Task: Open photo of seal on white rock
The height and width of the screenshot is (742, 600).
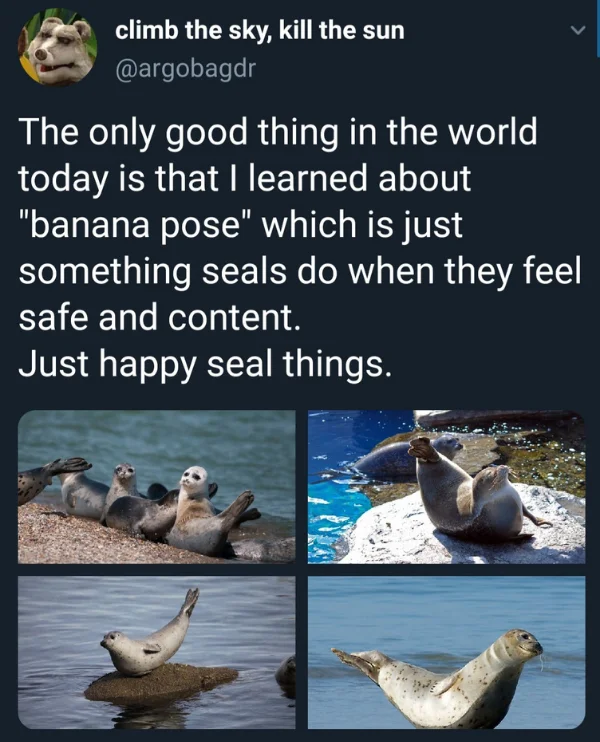Action: click(446, 486)
